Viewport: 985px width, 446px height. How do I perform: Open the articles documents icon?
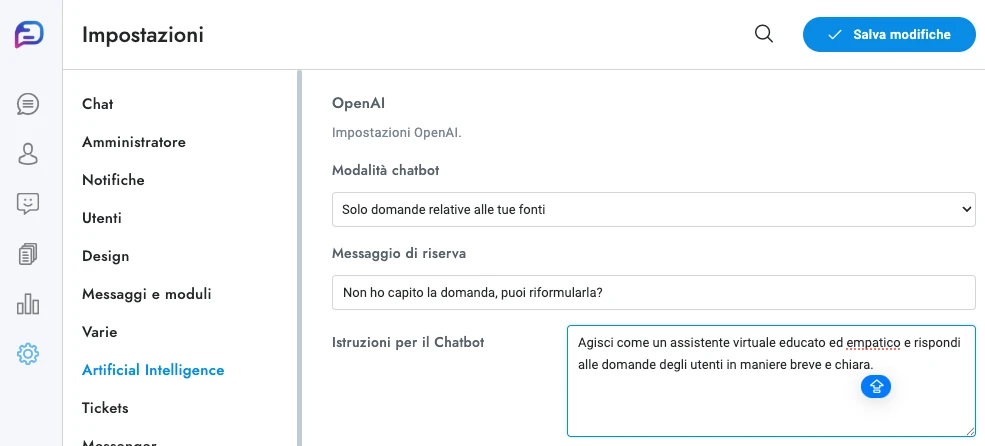[28, 254]
